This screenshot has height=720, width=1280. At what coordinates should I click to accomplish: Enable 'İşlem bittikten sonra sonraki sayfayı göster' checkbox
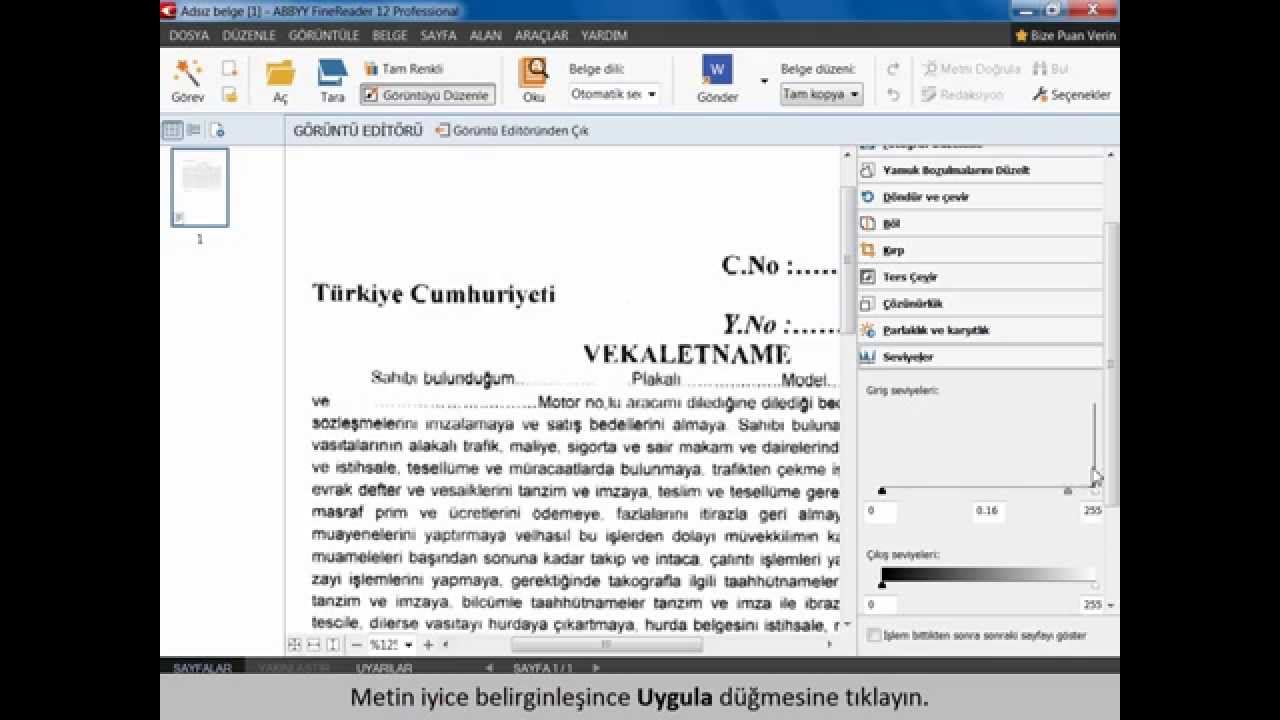874,635
